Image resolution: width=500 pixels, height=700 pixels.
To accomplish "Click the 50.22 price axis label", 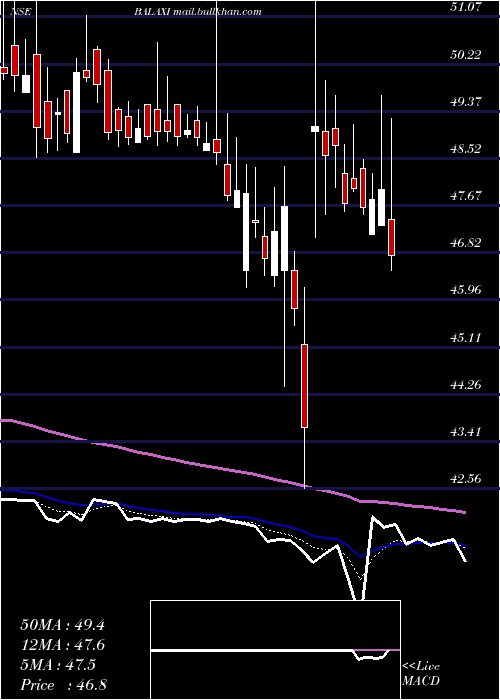I will pyautogui.click(x=466, y=54).
